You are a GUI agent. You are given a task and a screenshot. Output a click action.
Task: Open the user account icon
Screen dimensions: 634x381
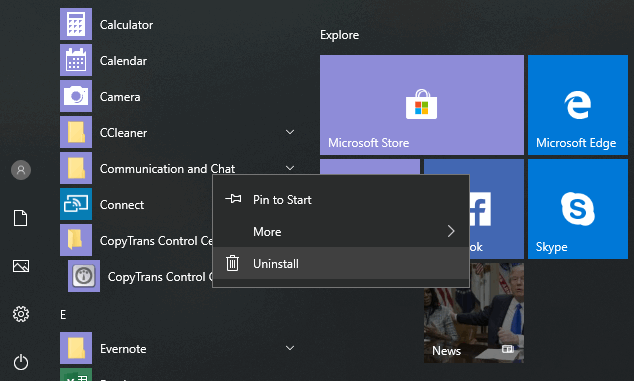tap(21, 170)
